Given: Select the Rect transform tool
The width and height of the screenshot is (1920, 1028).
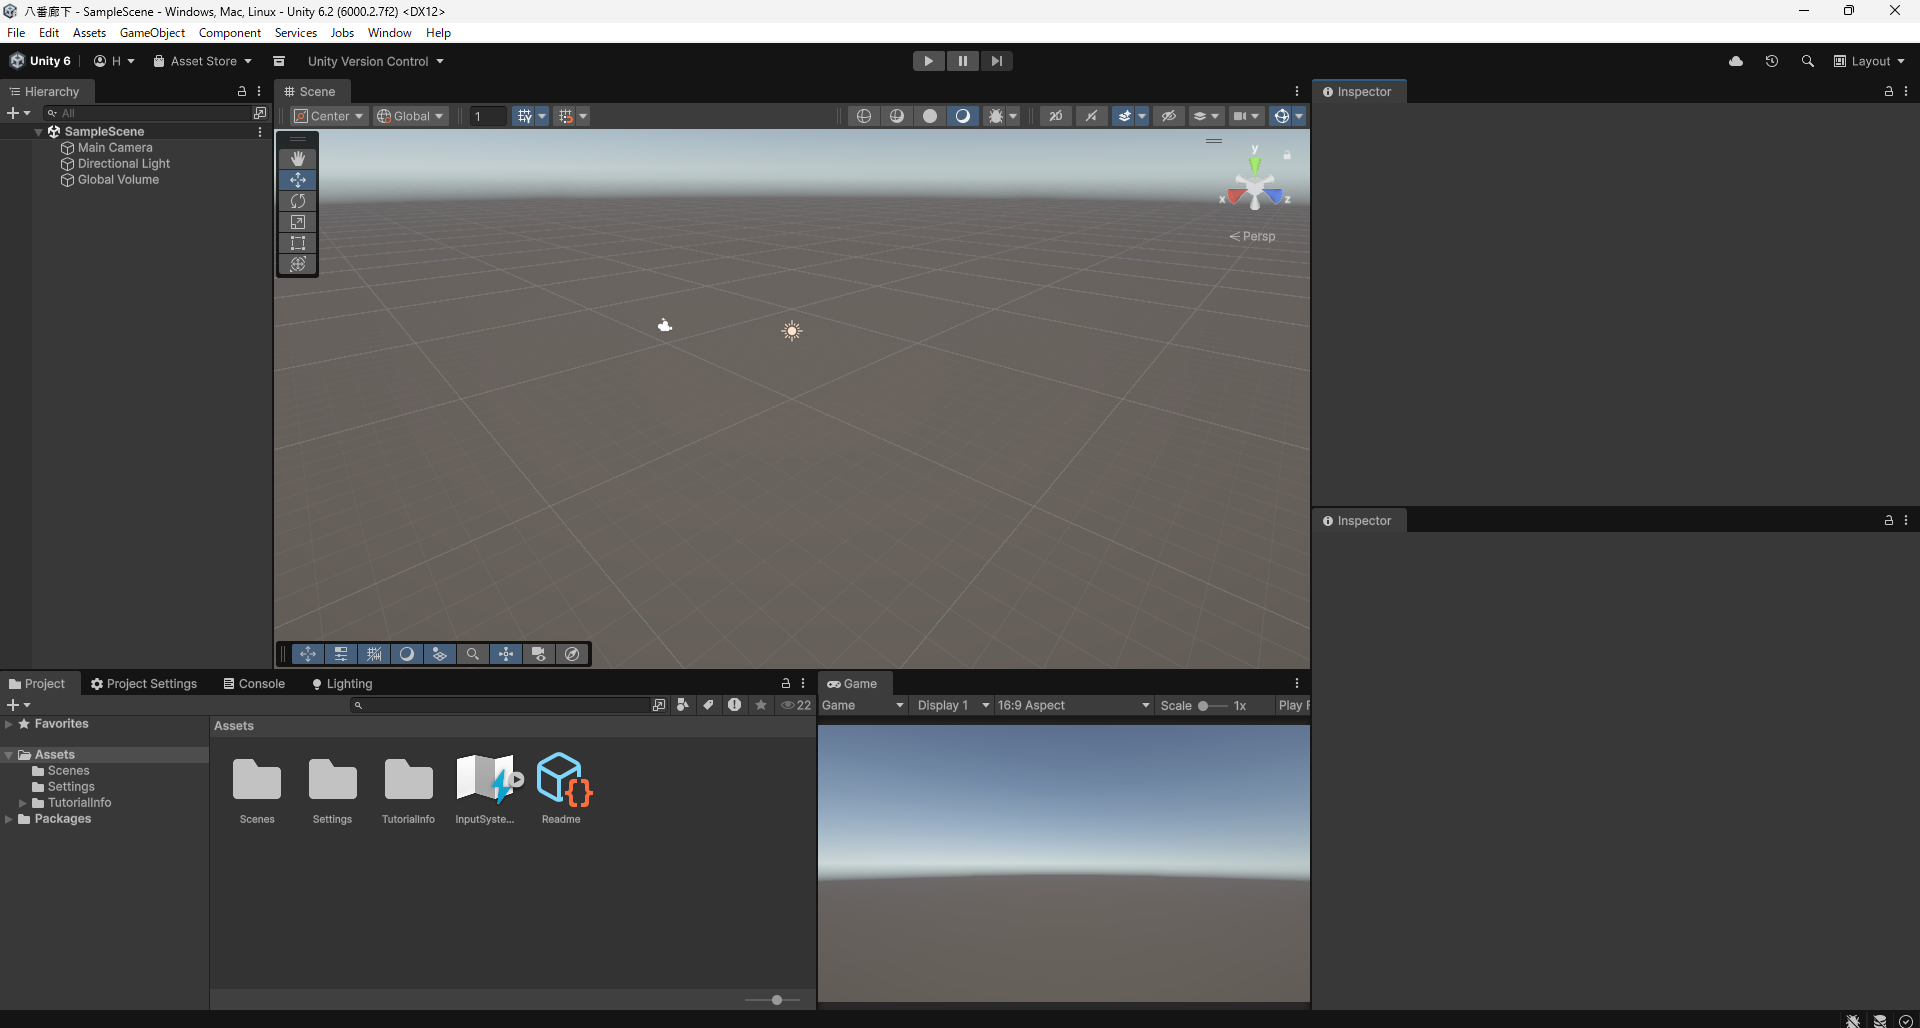Looking at the screenshot, I should coord(298,243).
